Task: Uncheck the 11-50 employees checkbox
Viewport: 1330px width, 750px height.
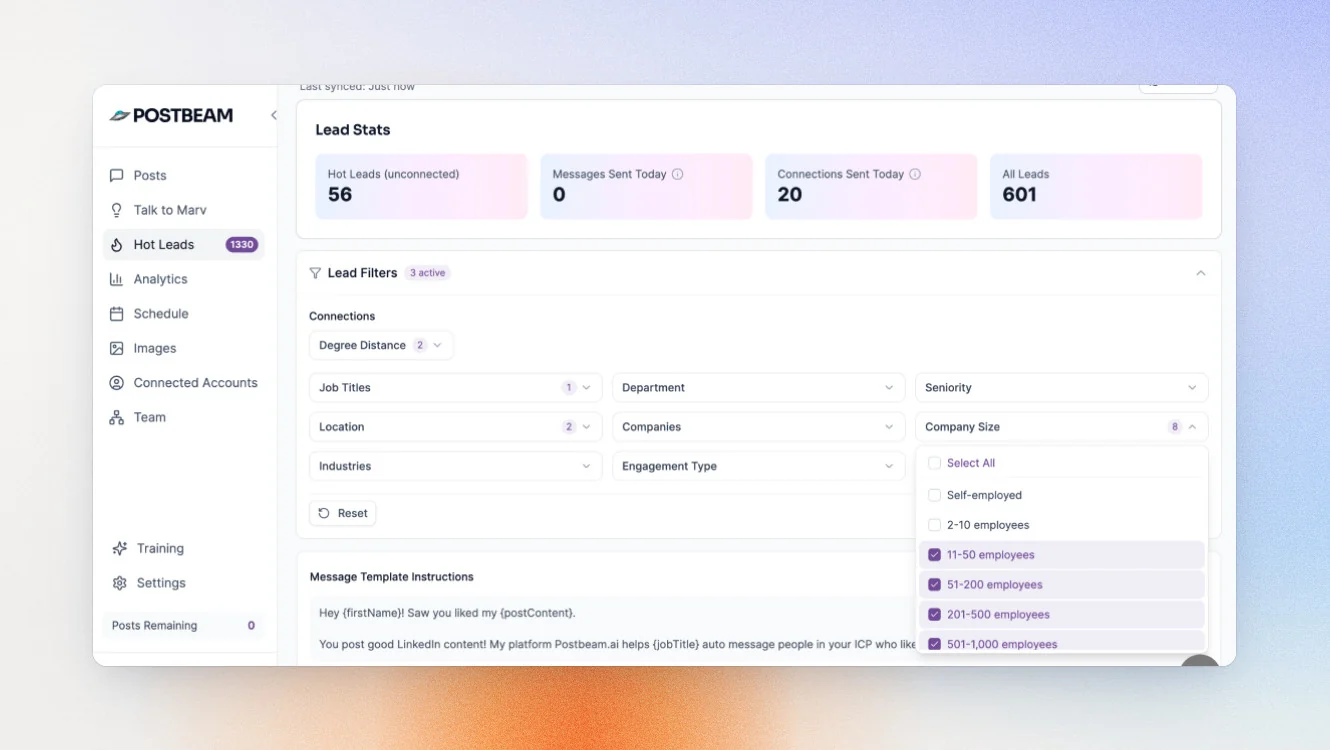Action: pyautogui.click(x=934, y=555)
